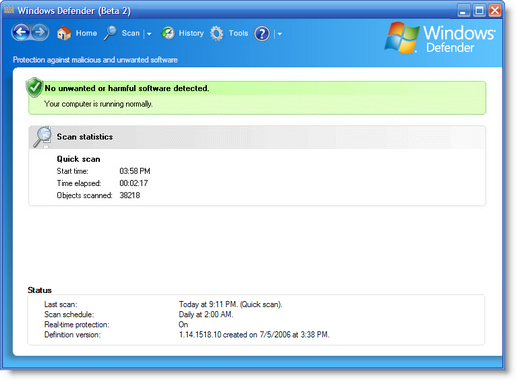516x380 pixels.
Task: Click the 'Definition version:' label
Action: pyautogui.click(x=72, y=334)
